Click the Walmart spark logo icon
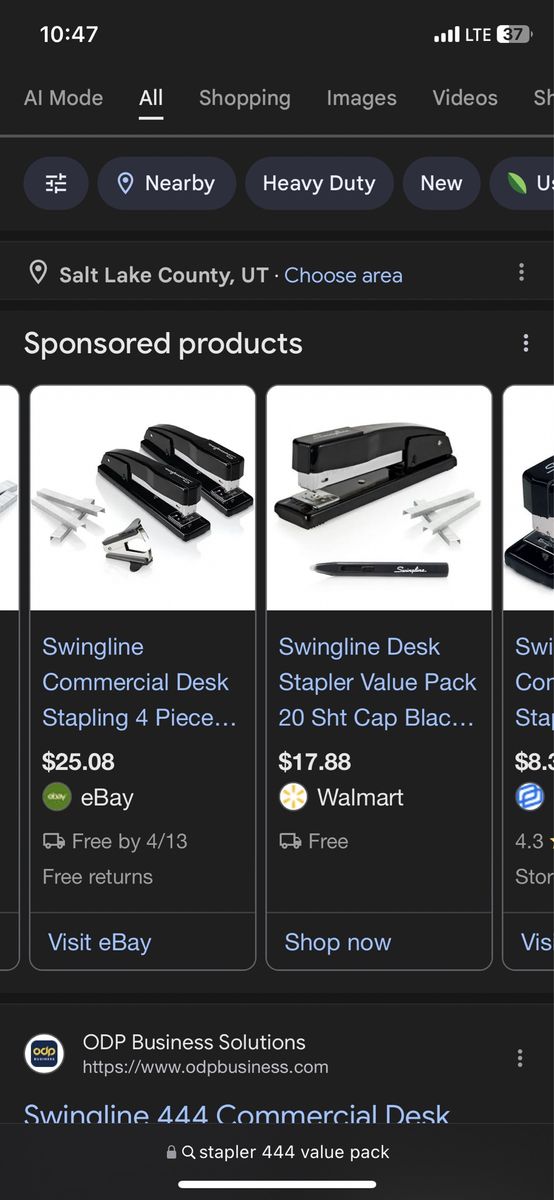This screenshot has height=1200, width=554. click(293, 797)
